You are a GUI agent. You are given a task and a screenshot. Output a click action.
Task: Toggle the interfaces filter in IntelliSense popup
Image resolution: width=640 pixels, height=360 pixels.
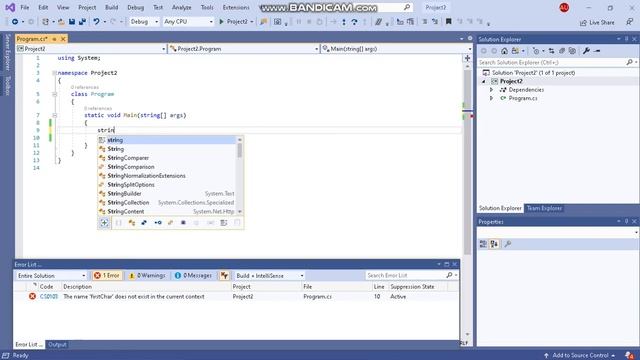(x=158, y=223)
